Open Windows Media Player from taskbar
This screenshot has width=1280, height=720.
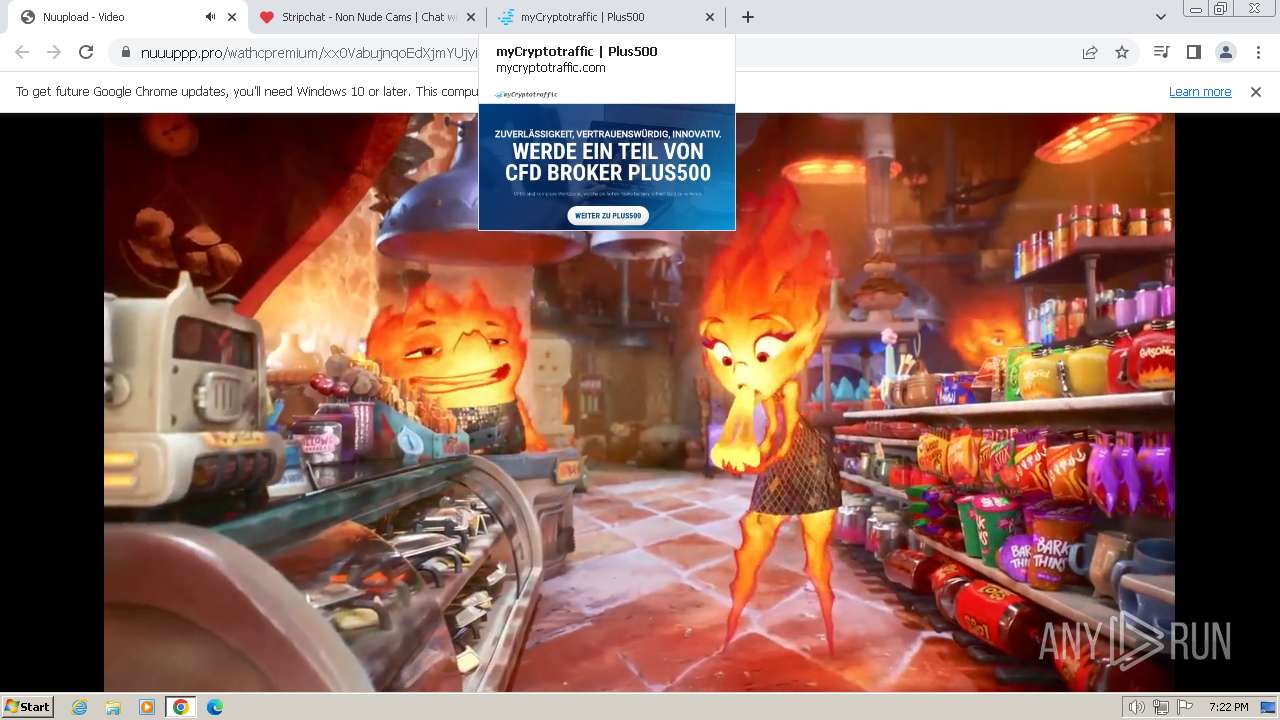coord(147,707)
